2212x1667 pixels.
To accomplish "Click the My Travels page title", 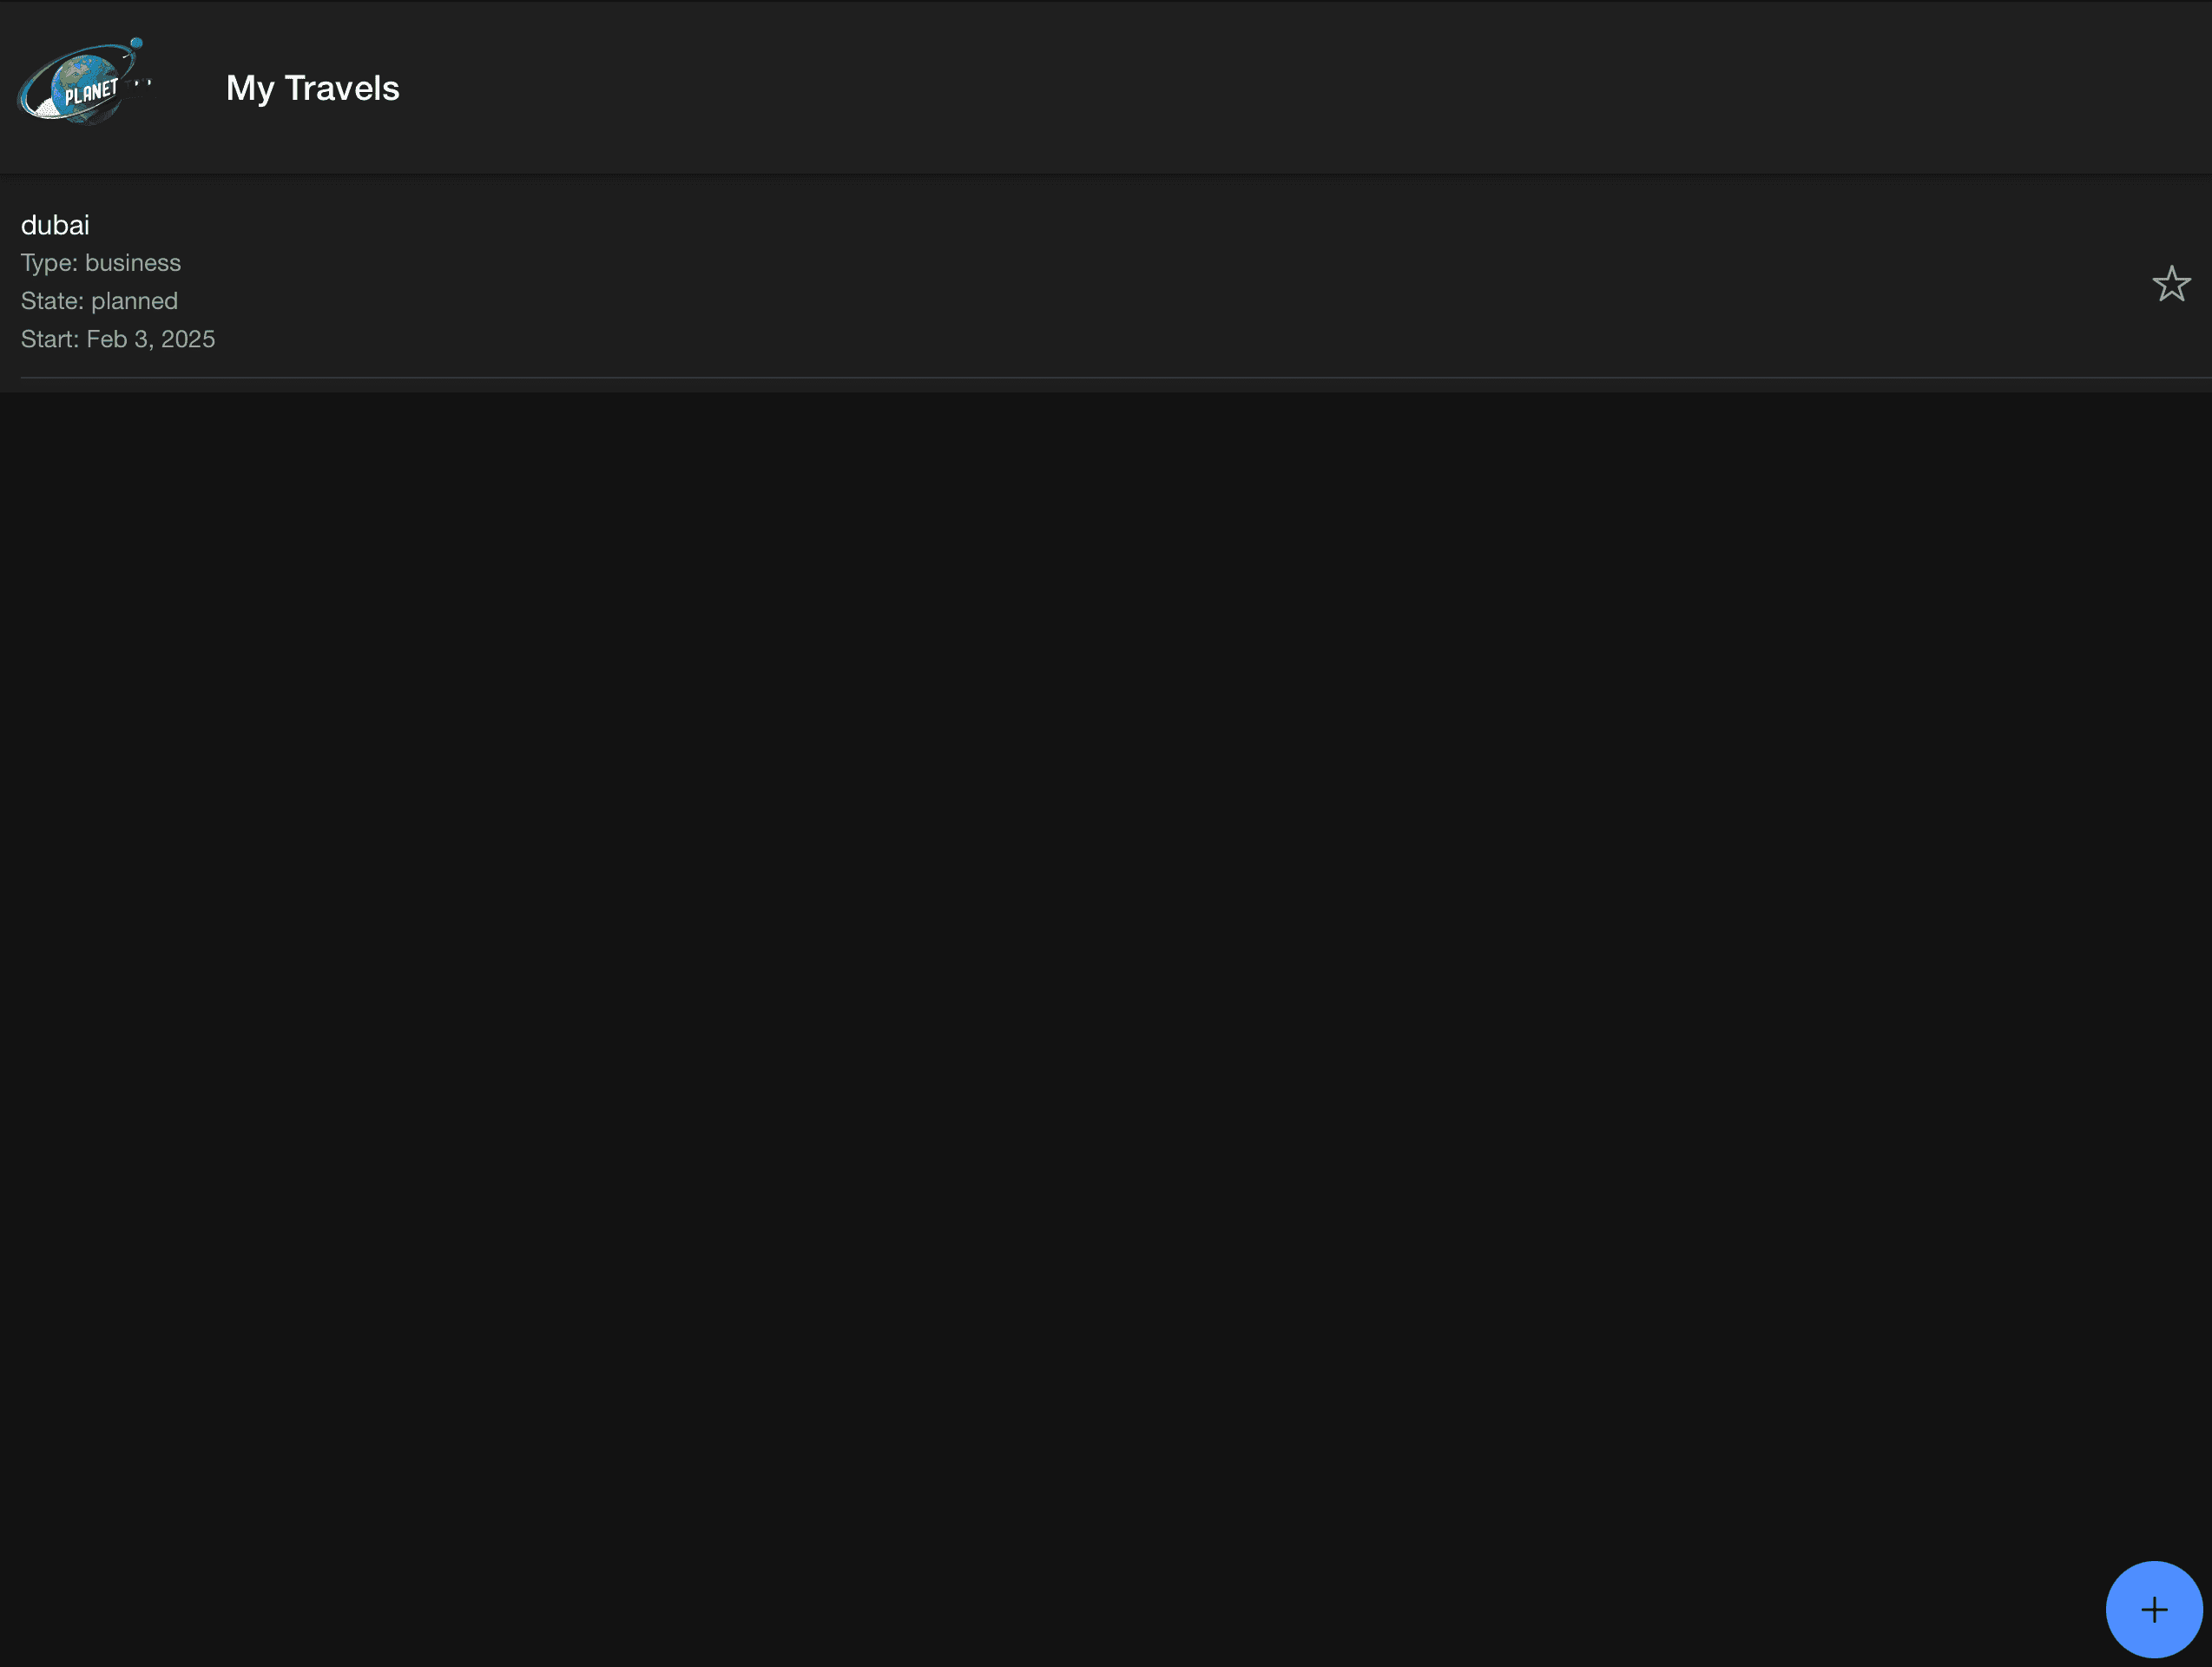I will tap(312, 88).
